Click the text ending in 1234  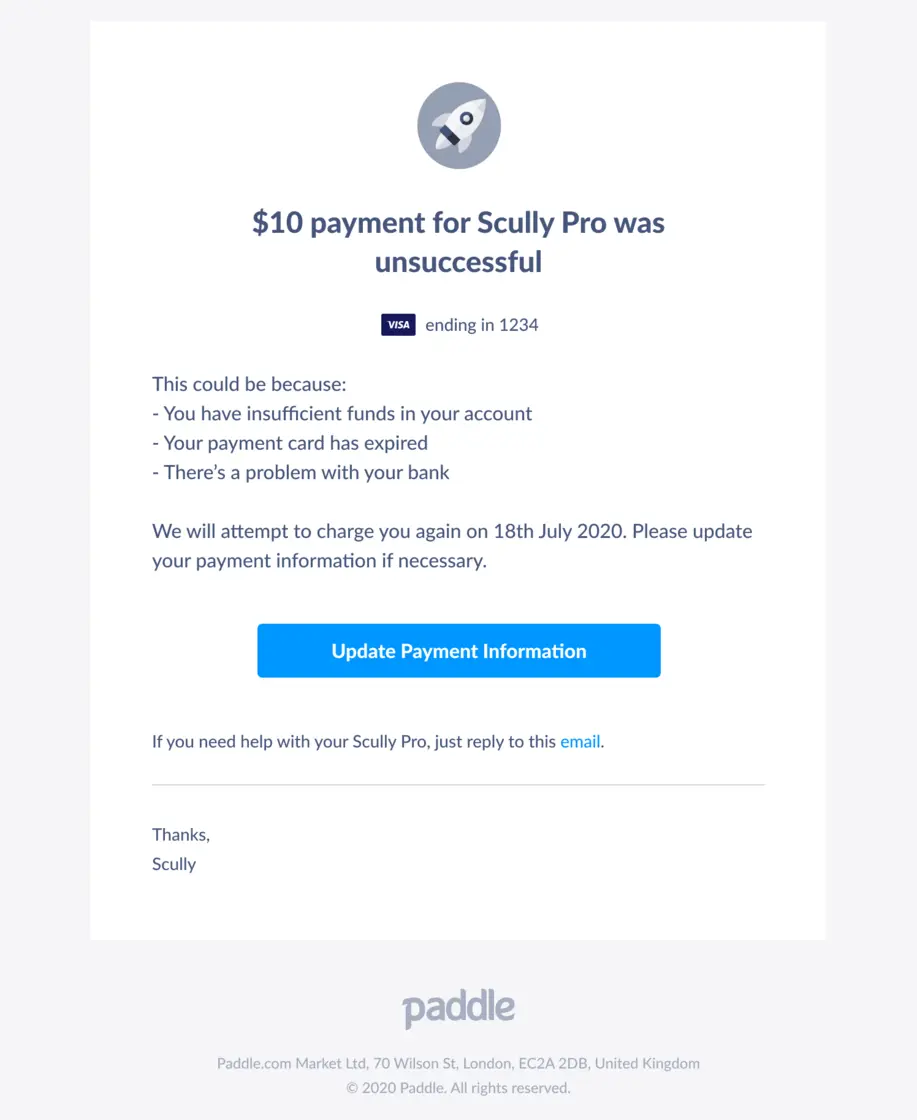click(x=479, y=324)
